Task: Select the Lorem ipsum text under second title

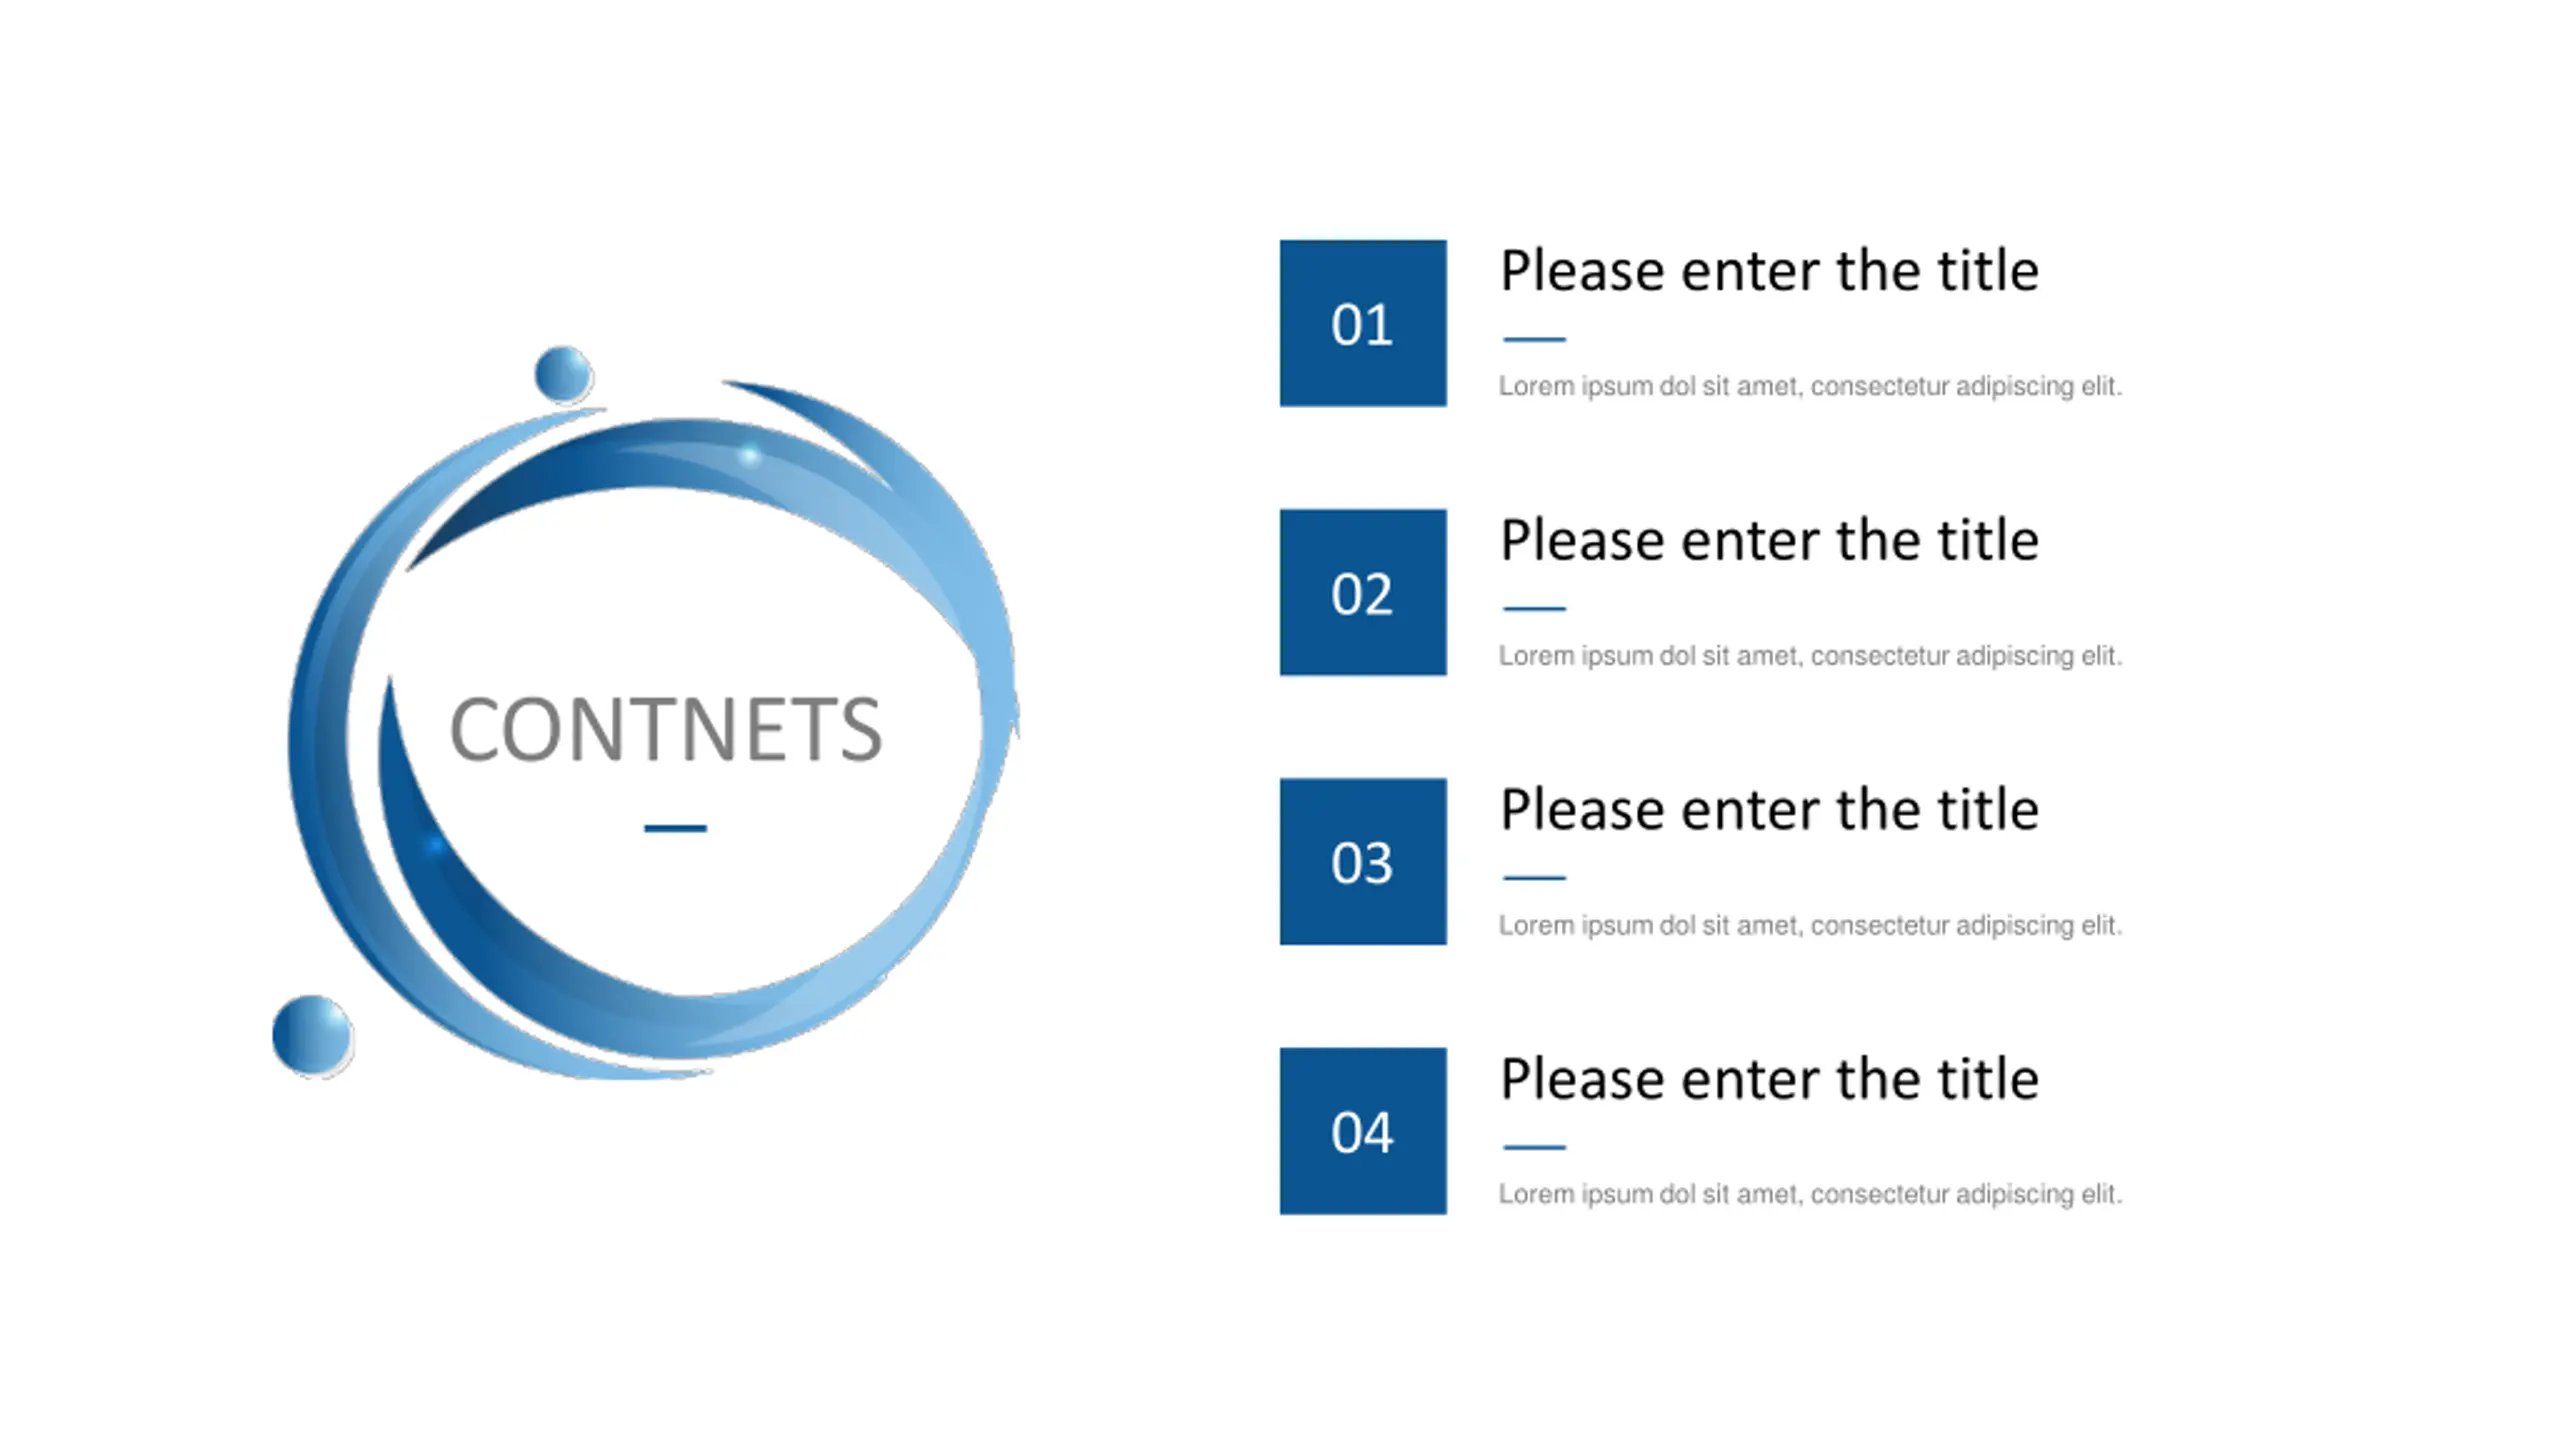Action: (x=1810, y=656)
